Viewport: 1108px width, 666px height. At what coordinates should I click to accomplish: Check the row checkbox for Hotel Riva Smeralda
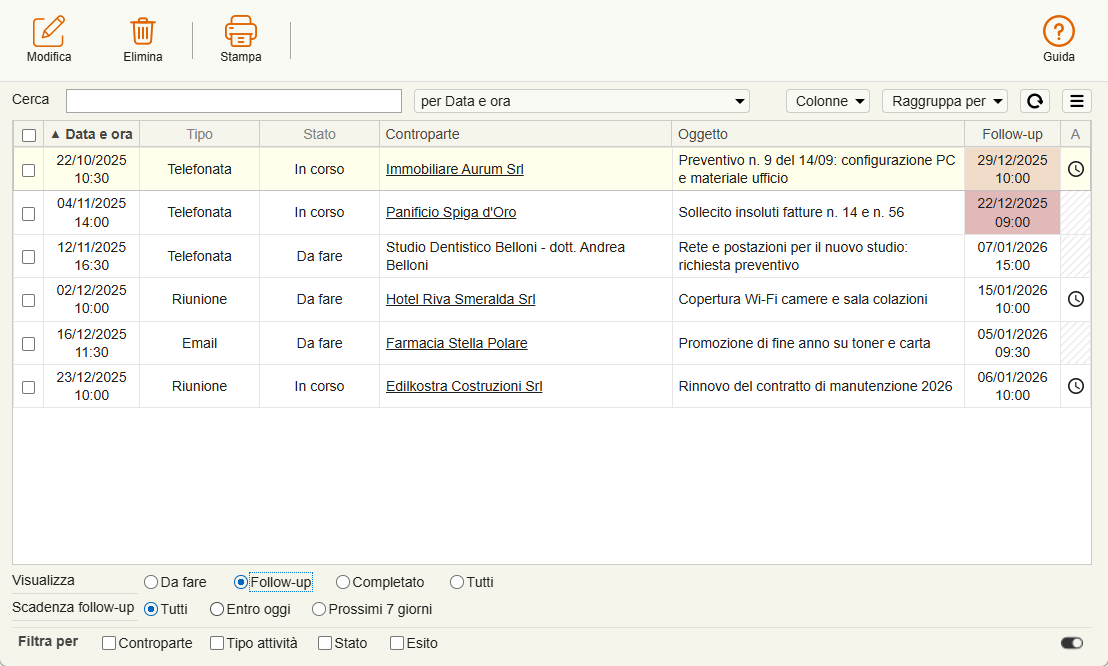point(28,300)
